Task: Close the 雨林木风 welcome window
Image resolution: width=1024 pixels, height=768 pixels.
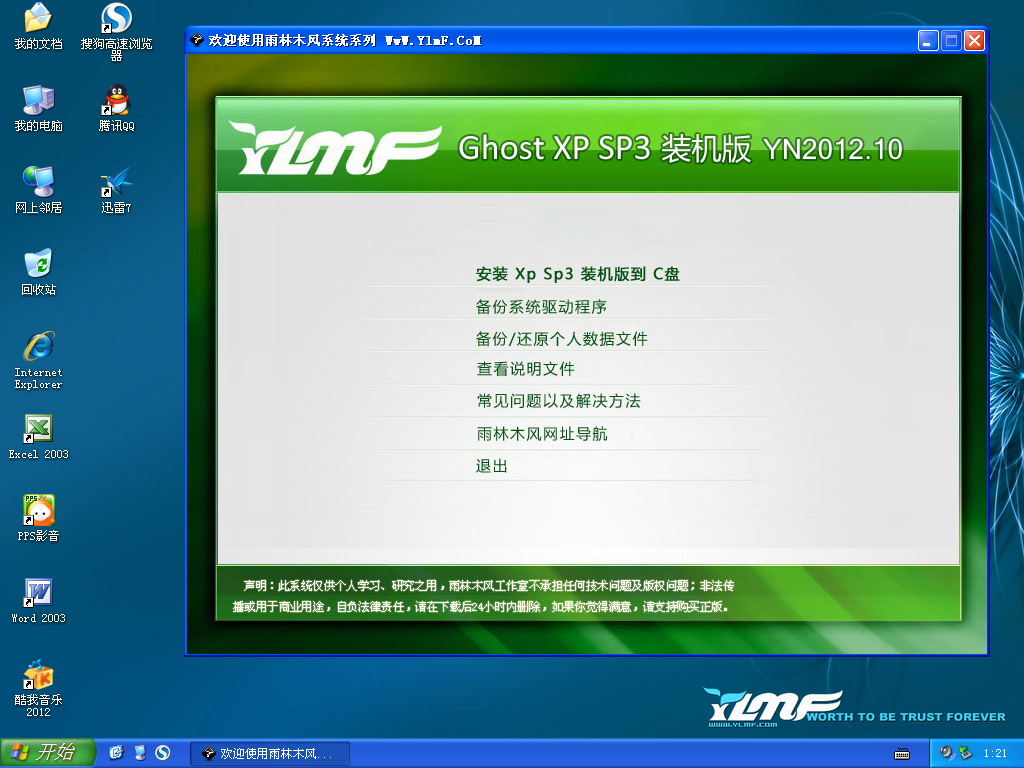Action: pyautogui.click(x=974, y=40)
